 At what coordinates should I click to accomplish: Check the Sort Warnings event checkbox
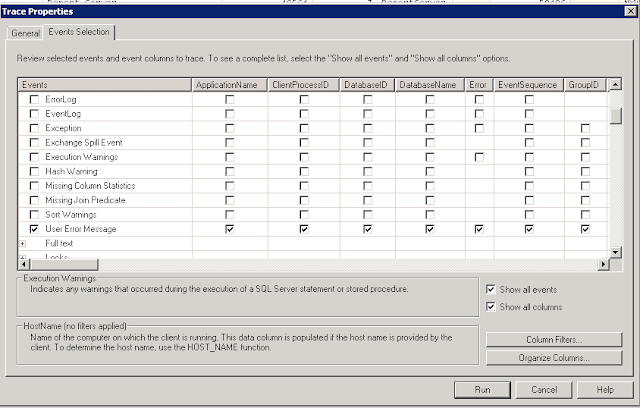click(34, 215)
